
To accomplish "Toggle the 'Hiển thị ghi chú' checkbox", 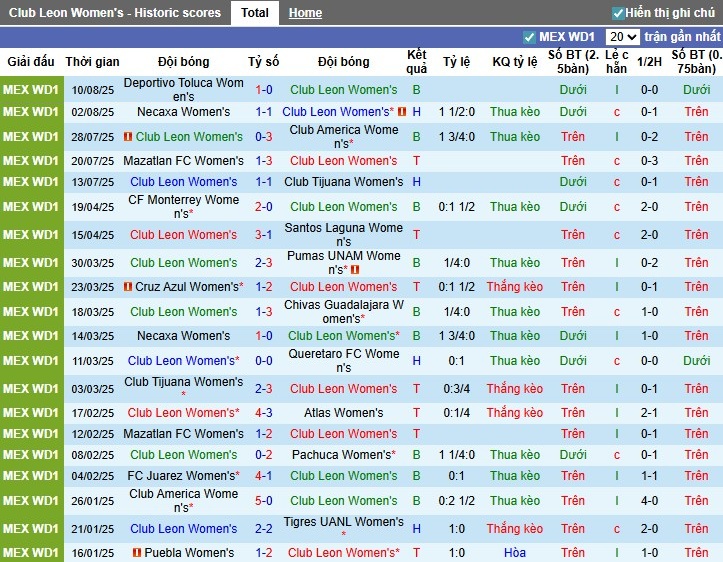I will (618, 13).
